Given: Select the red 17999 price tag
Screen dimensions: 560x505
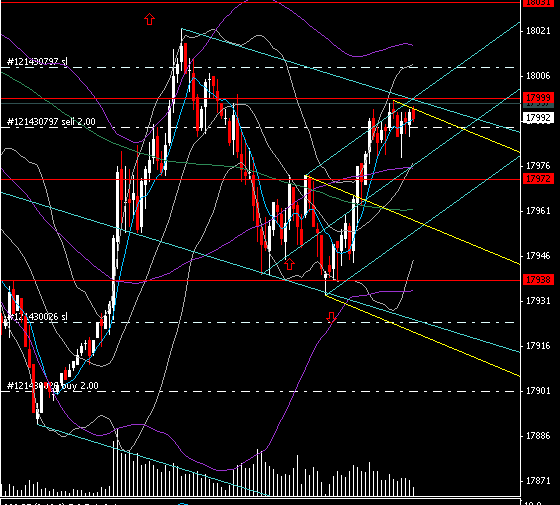Looking at the screenshot, I should click(539, 98).
